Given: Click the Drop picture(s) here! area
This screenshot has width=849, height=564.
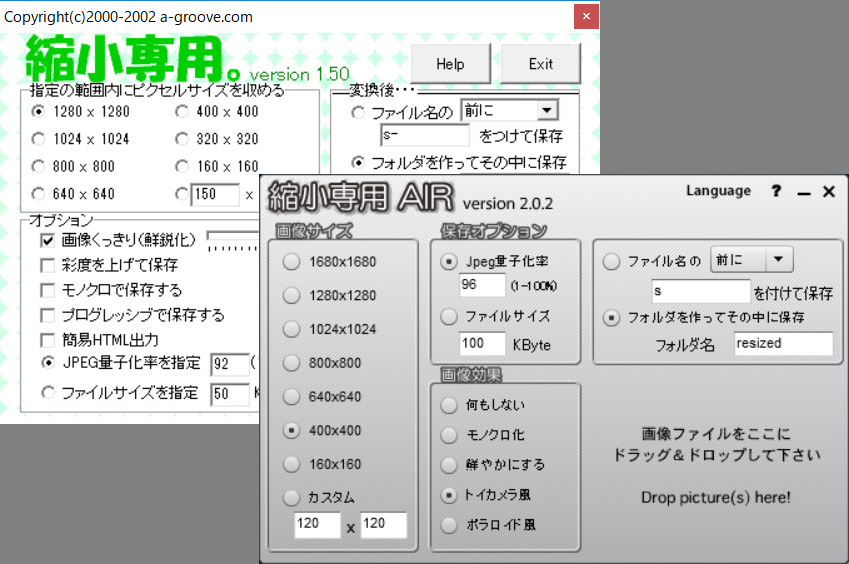Looking at the screenshot, I should (716, 497).
